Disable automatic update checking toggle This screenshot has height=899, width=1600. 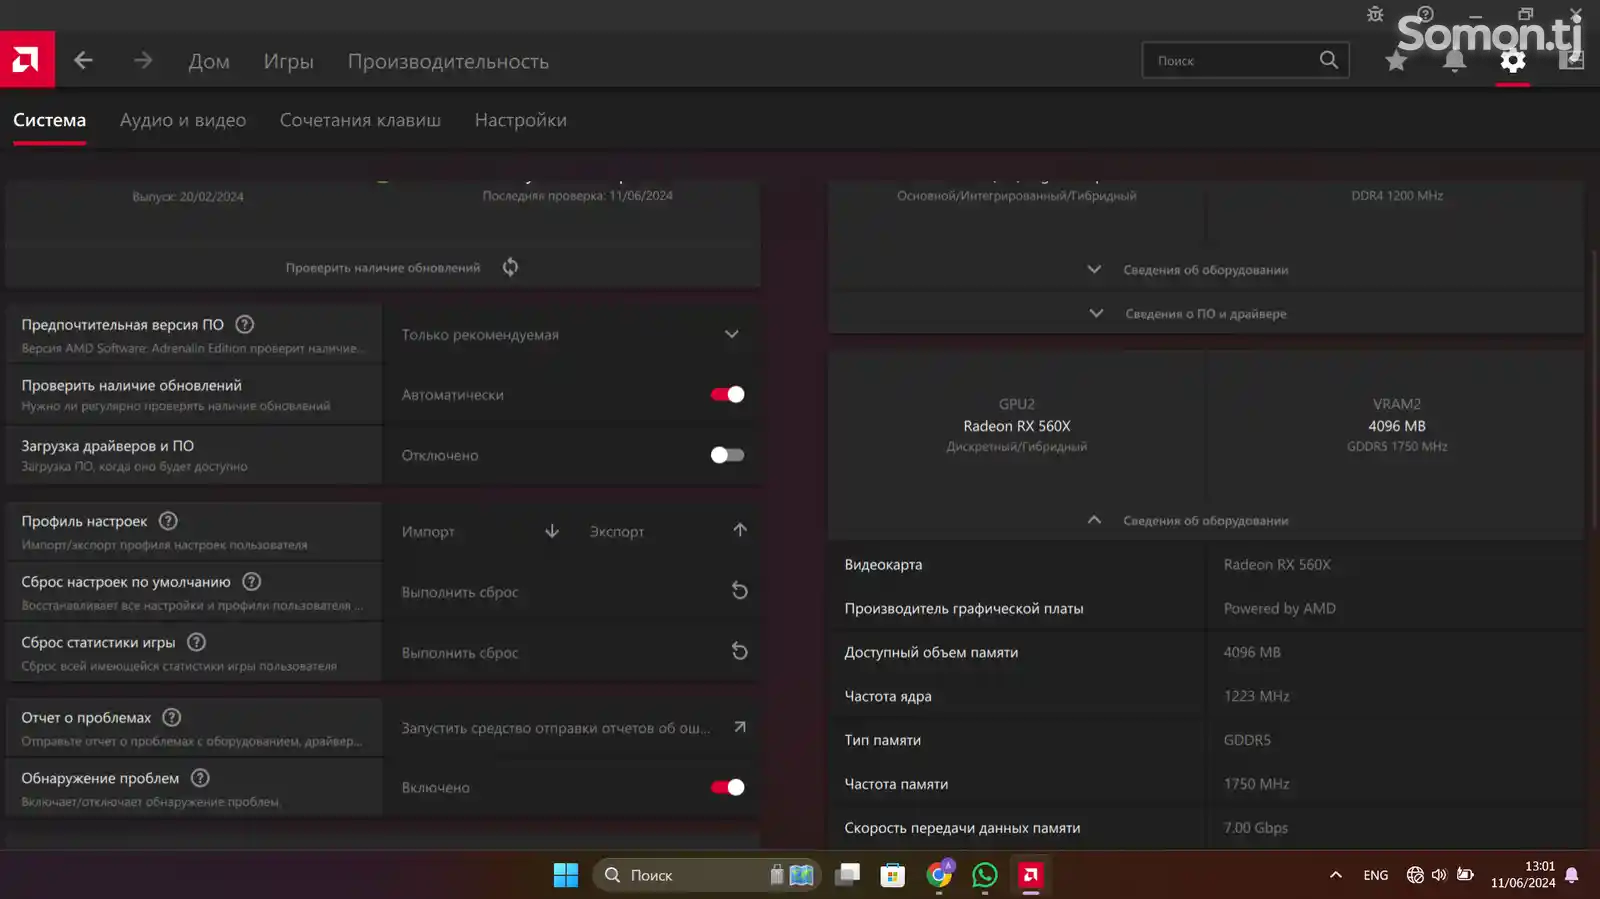727,394
